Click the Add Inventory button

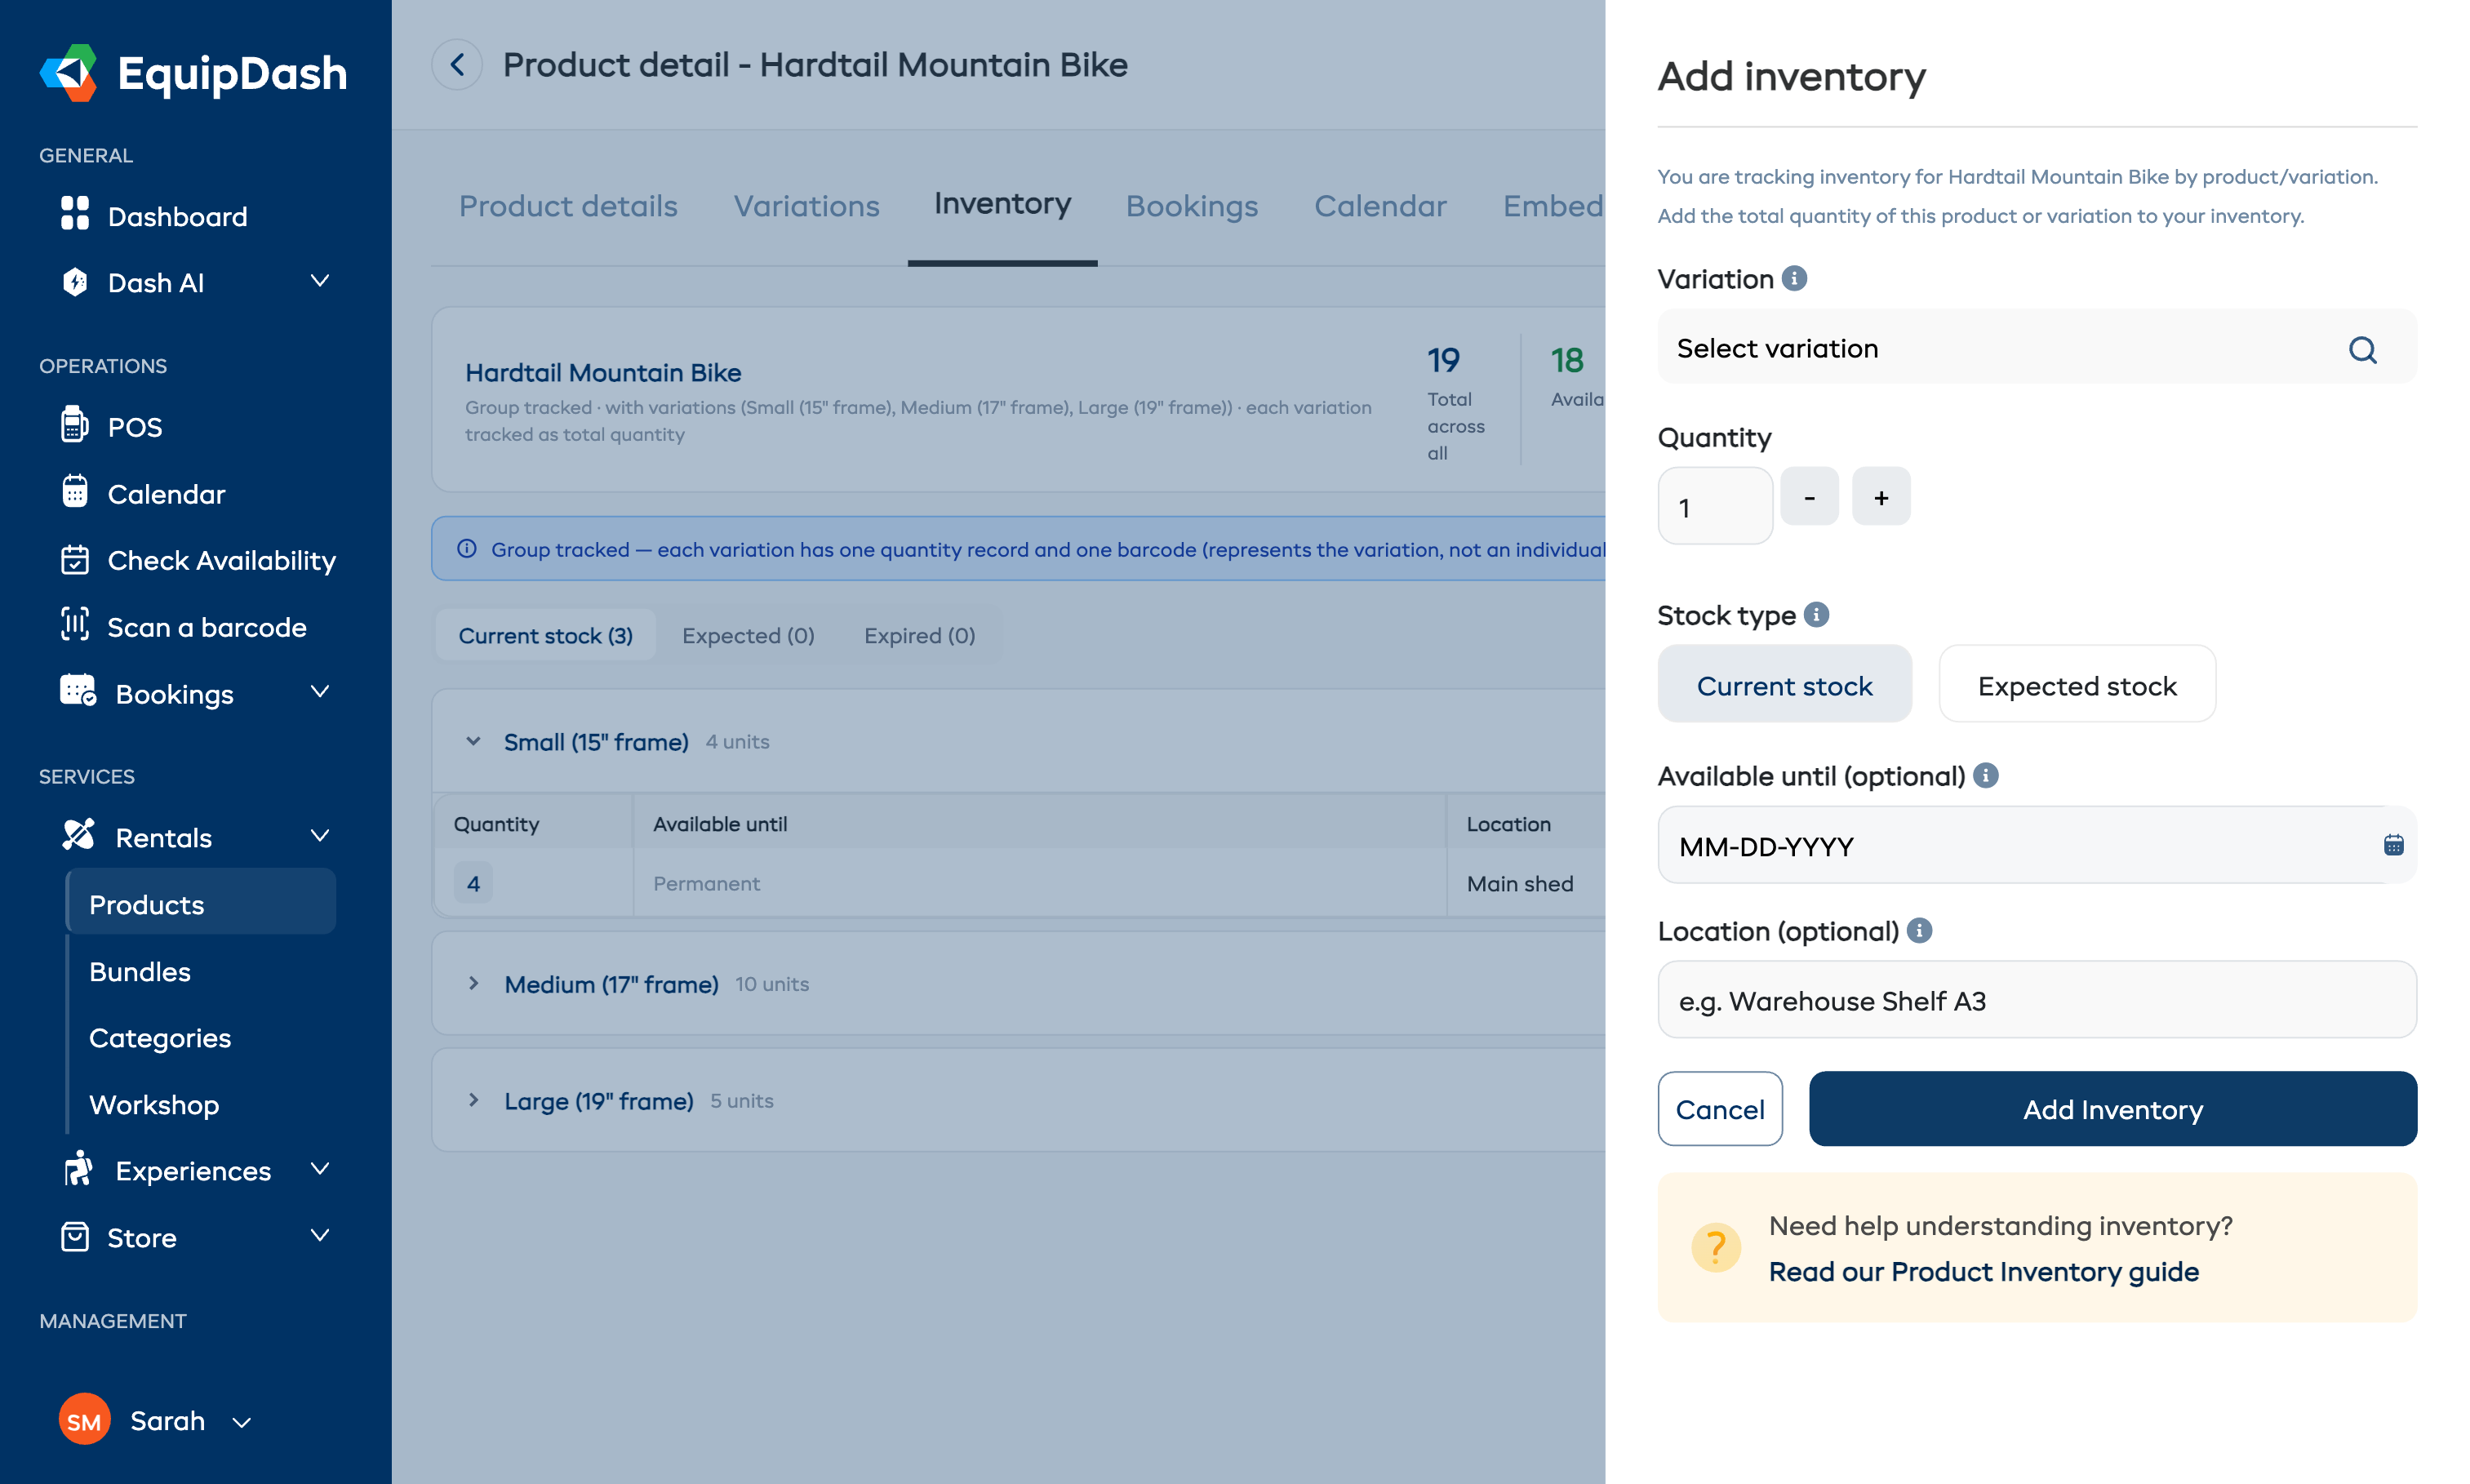coord(2112,1109)
